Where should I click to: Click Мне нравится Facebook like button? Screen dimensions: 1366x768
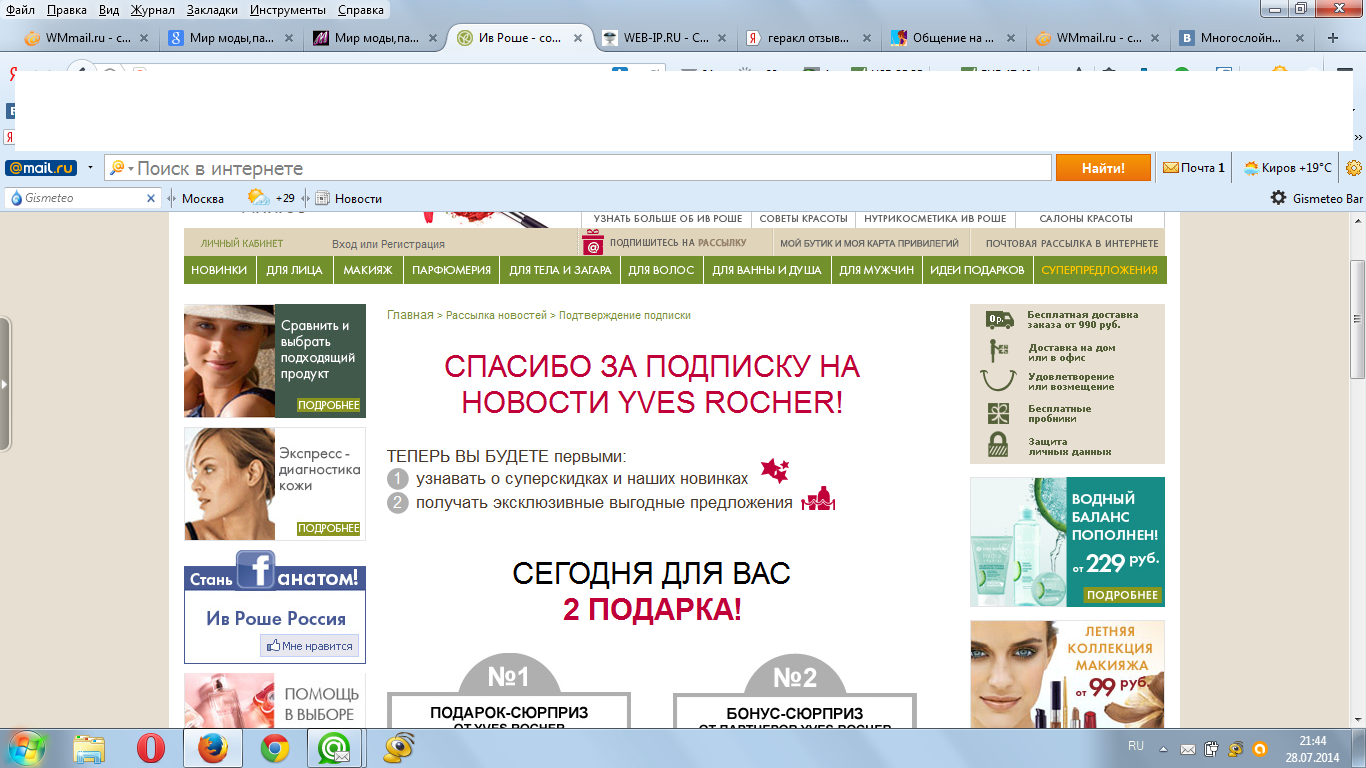(309, 646)
